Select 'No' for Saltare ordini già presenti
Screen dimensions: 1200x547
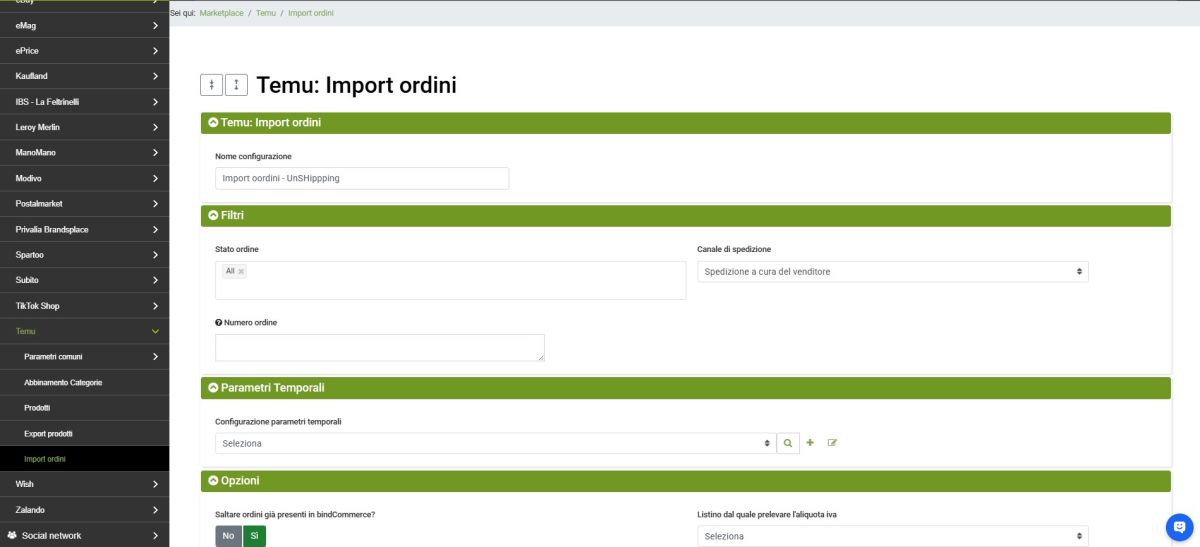(228, 536)
